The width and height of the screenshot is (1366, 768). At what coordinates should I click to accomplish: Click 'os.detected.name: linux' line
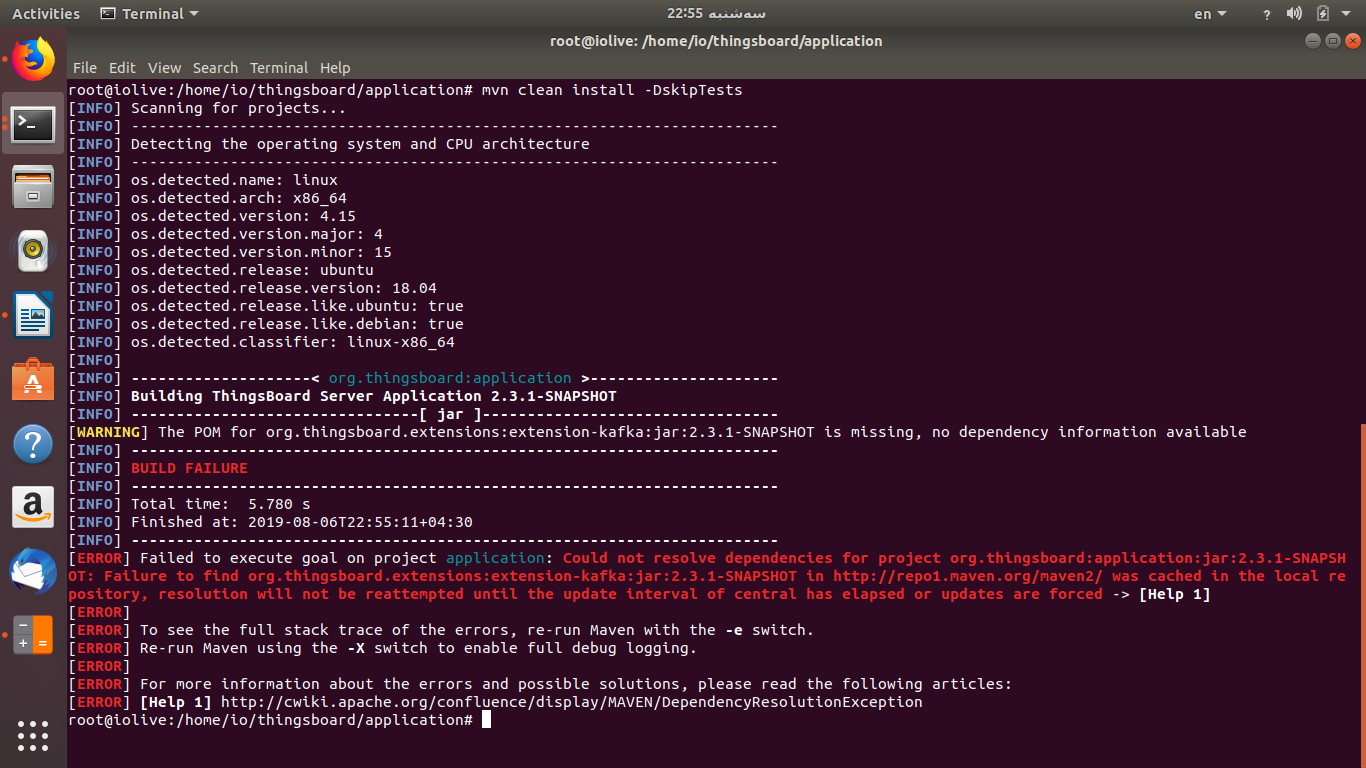[x=234, y=180]
